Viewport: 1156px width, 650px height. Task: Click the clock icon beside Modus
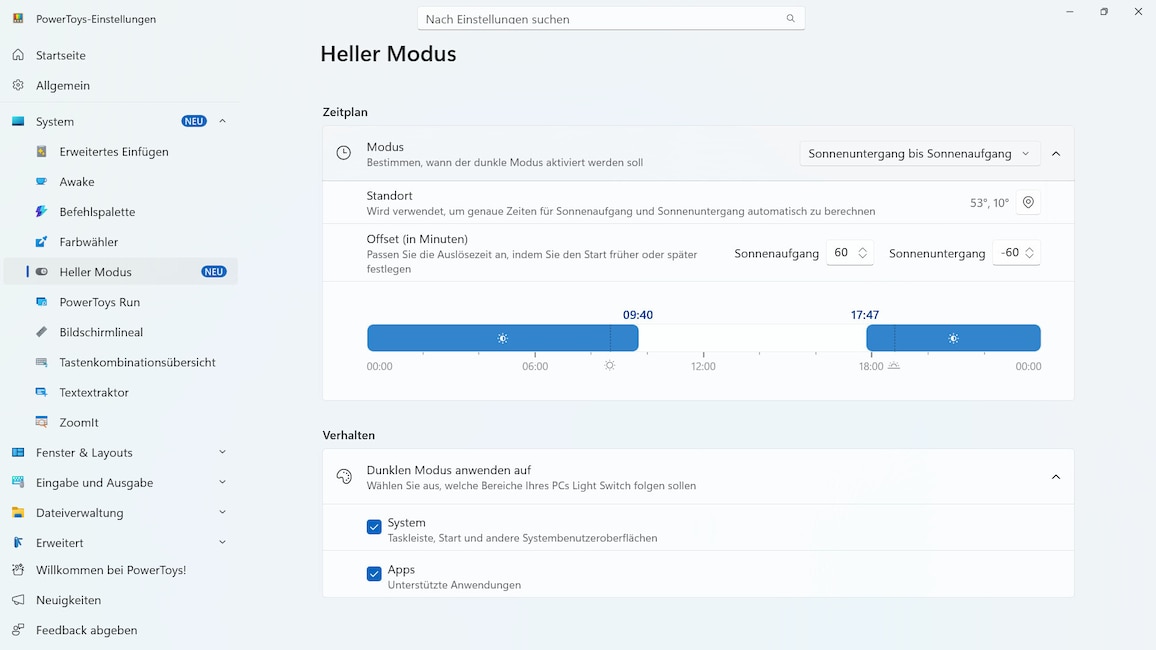(x=344, y=153)
